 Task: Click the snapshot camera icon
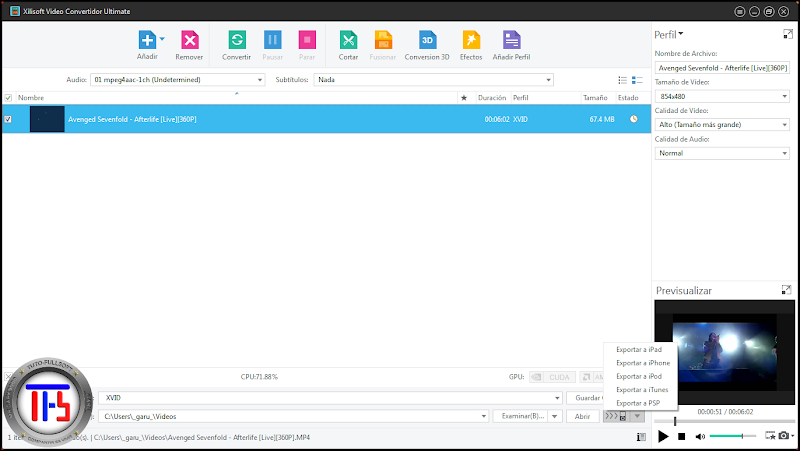tap(783, 436)
